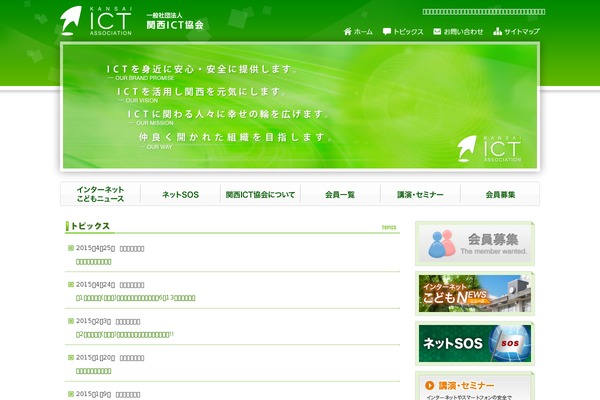Image resolution: width=600 pixels, height=400 pixels.
Task: Open トピックス link with speech bubble icon
Action: [x=403, y=31]
